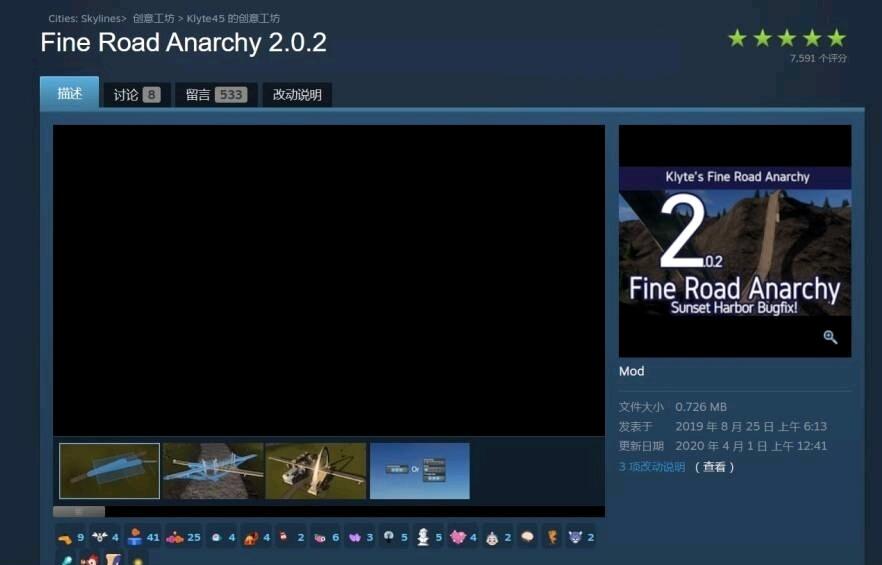
Task: Click the white statue bust award icon
Action: tap(429, 537)
